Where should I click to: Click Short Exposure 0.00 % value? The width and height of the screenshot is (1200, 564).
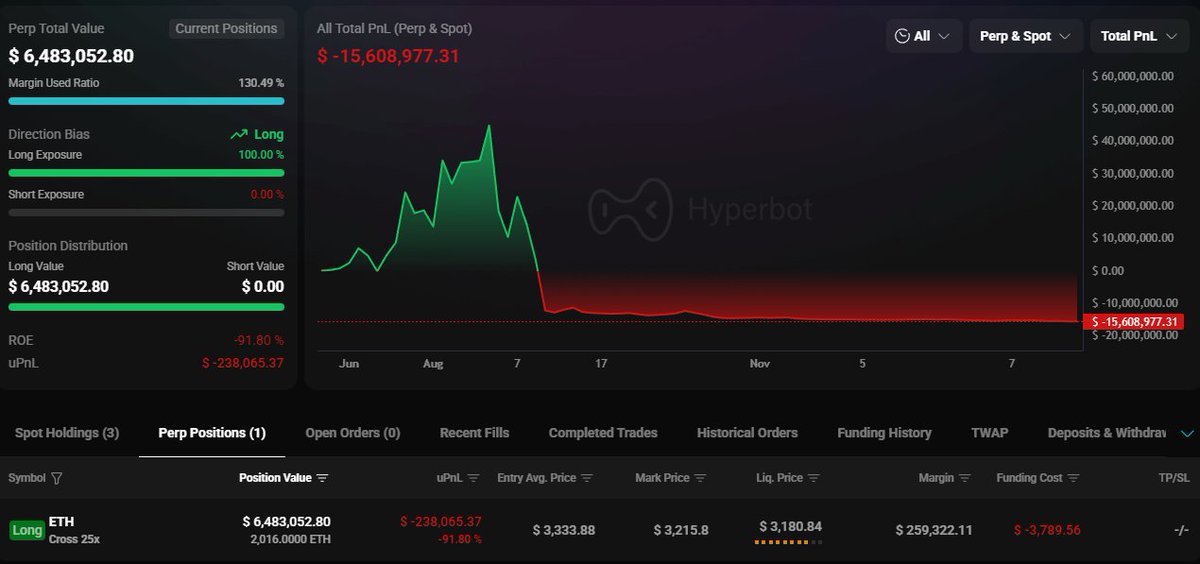tap(267, 194)
